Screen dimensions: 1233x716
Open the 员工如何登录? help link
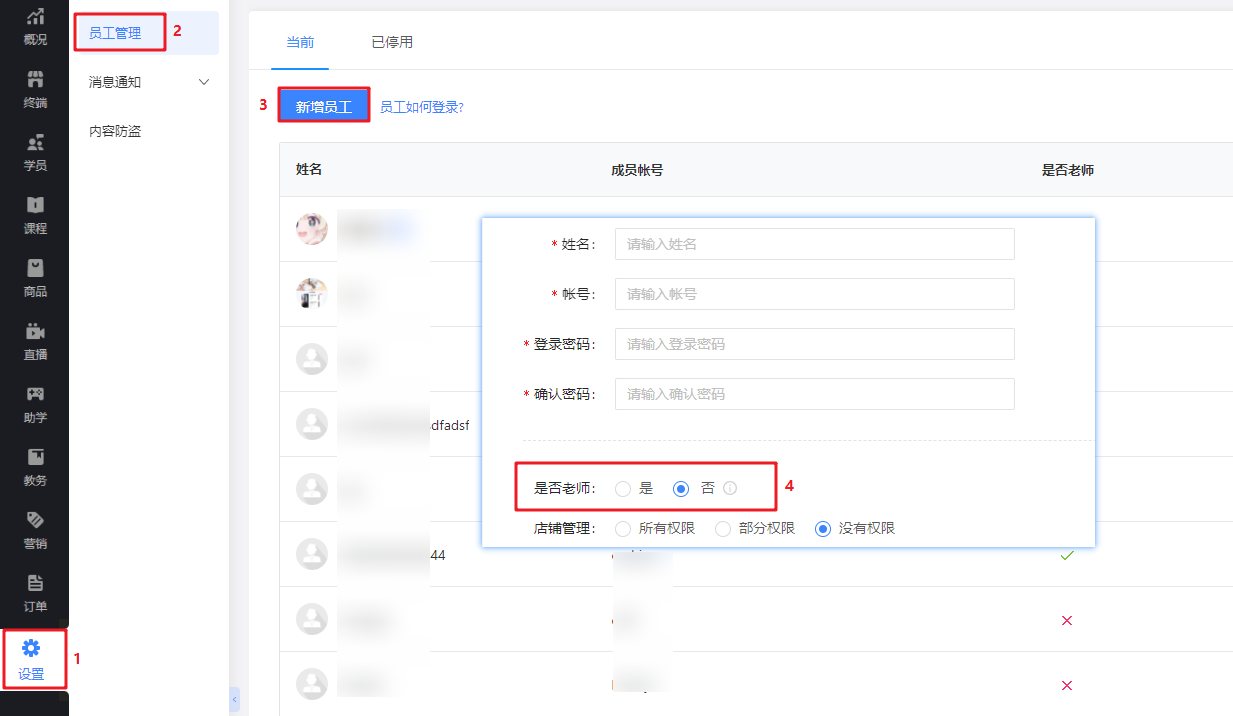pyautogui.click(x=421, y=107)
